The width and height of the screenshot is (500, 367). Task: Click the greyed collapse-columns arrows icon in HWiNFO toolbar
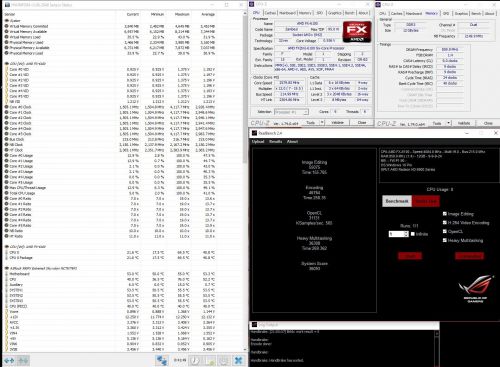coord(23,360)
